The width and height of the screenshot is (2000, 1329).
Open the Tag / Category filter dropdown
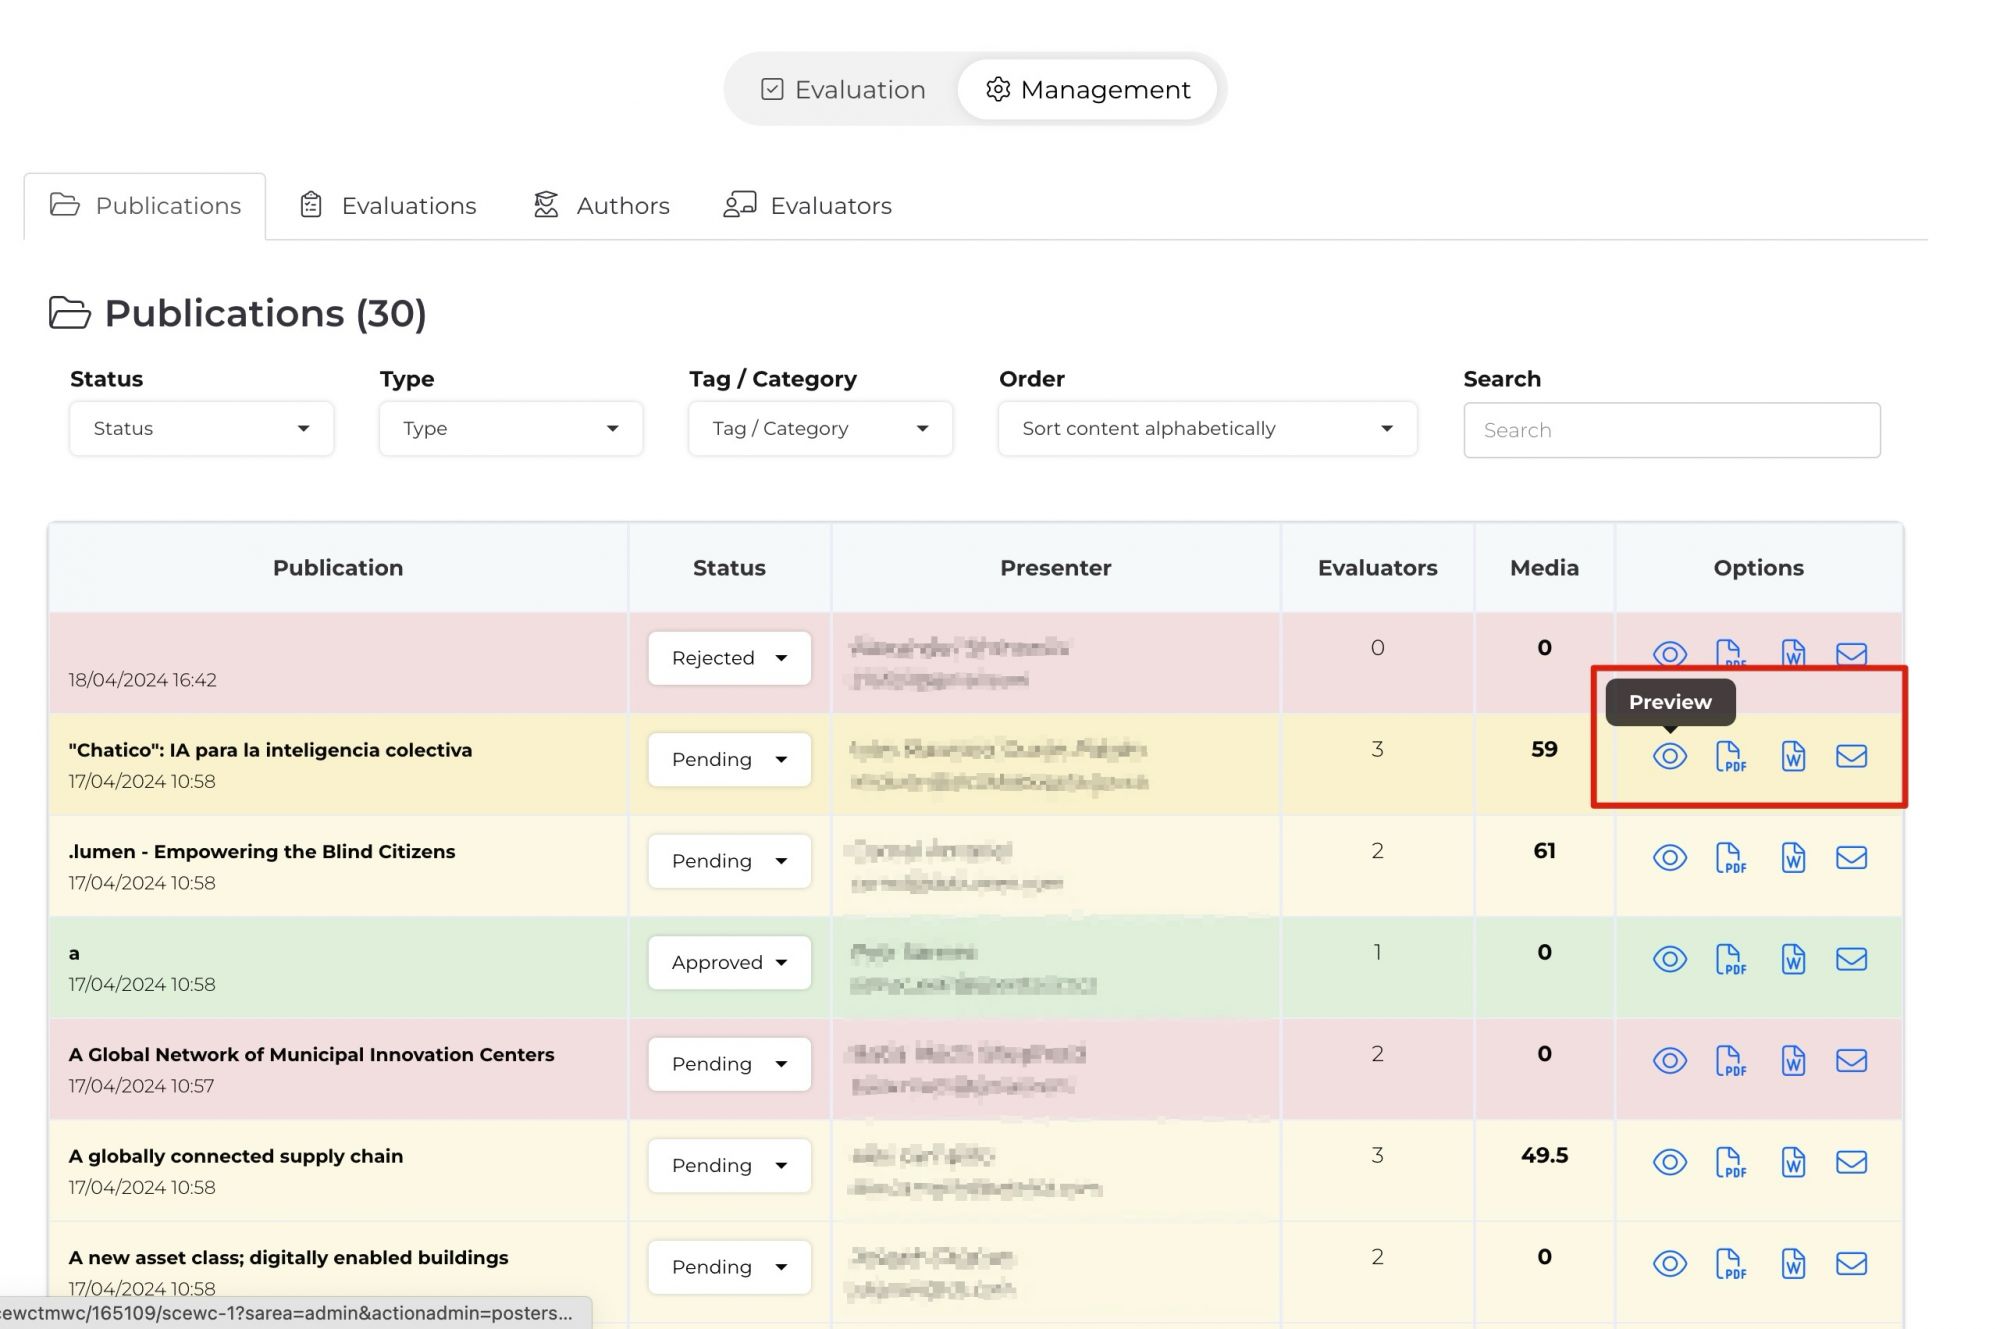820,429
